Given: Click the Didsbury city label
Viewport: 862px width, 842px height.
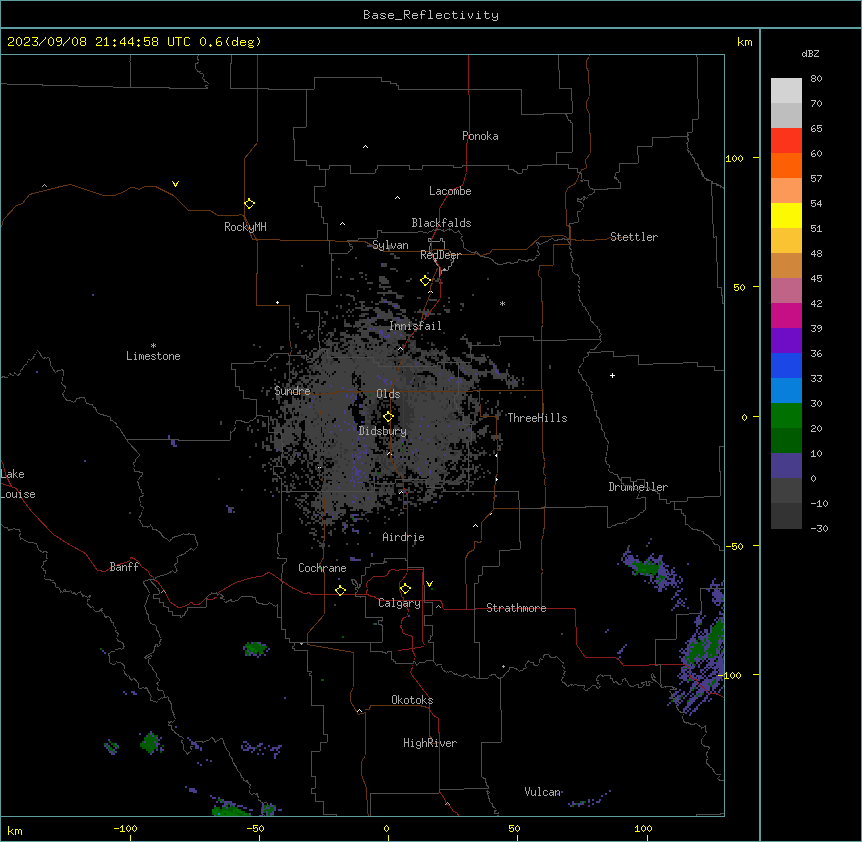Looking at the screenshot, I should coord(383,431).
